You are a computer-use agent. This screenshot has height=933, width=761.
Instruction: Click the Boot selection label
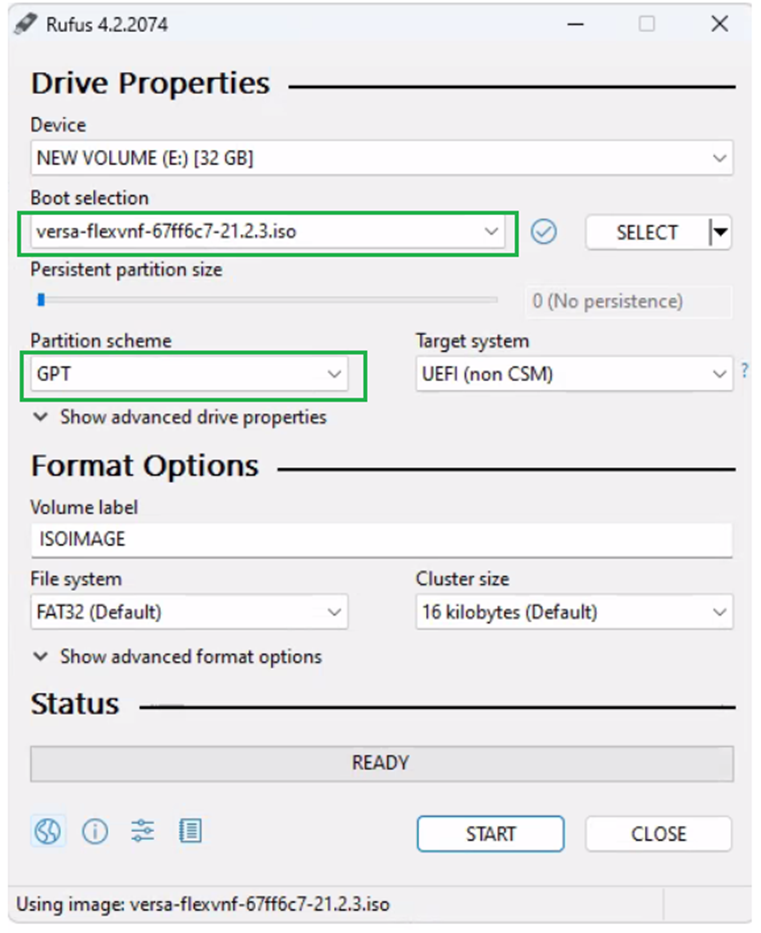[89, 198]
